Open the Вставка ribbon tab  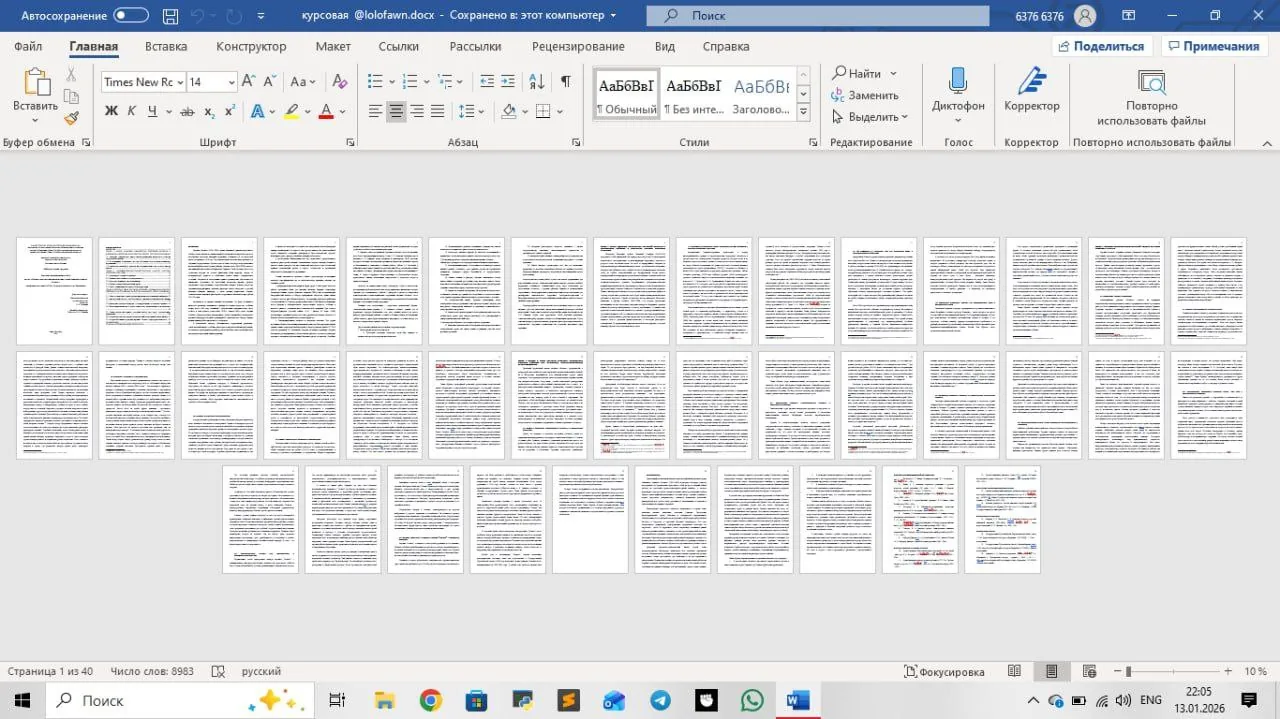pos(166,46)
